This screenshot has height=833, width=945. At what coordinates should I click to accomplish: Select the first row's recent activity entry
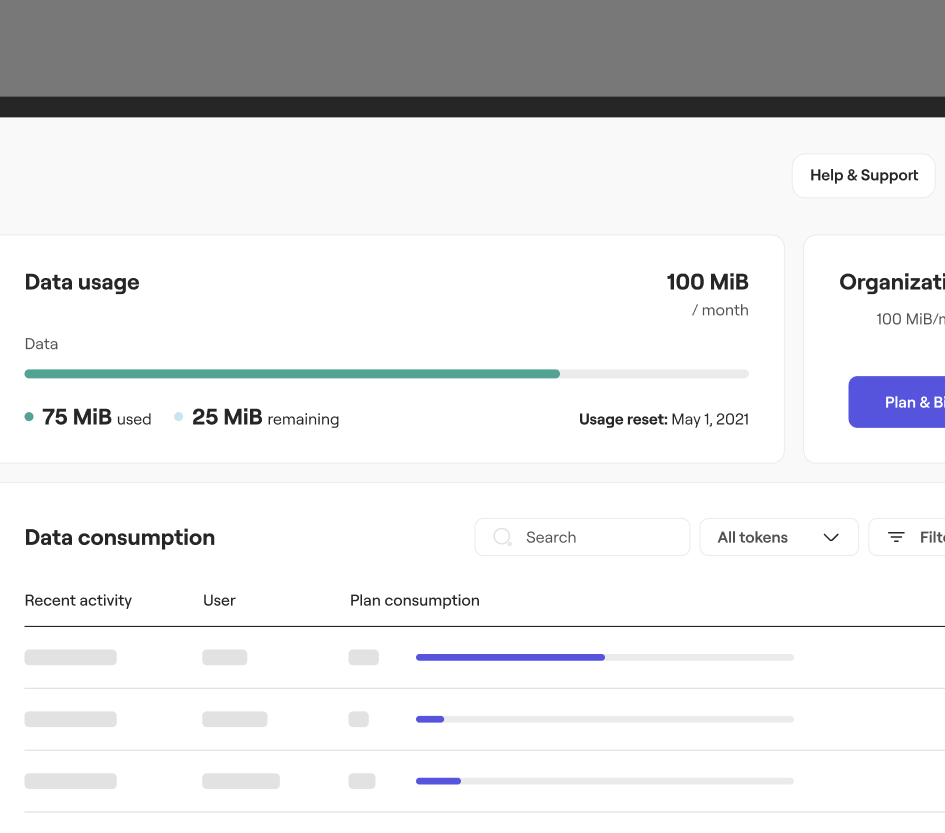coord(70,657)
